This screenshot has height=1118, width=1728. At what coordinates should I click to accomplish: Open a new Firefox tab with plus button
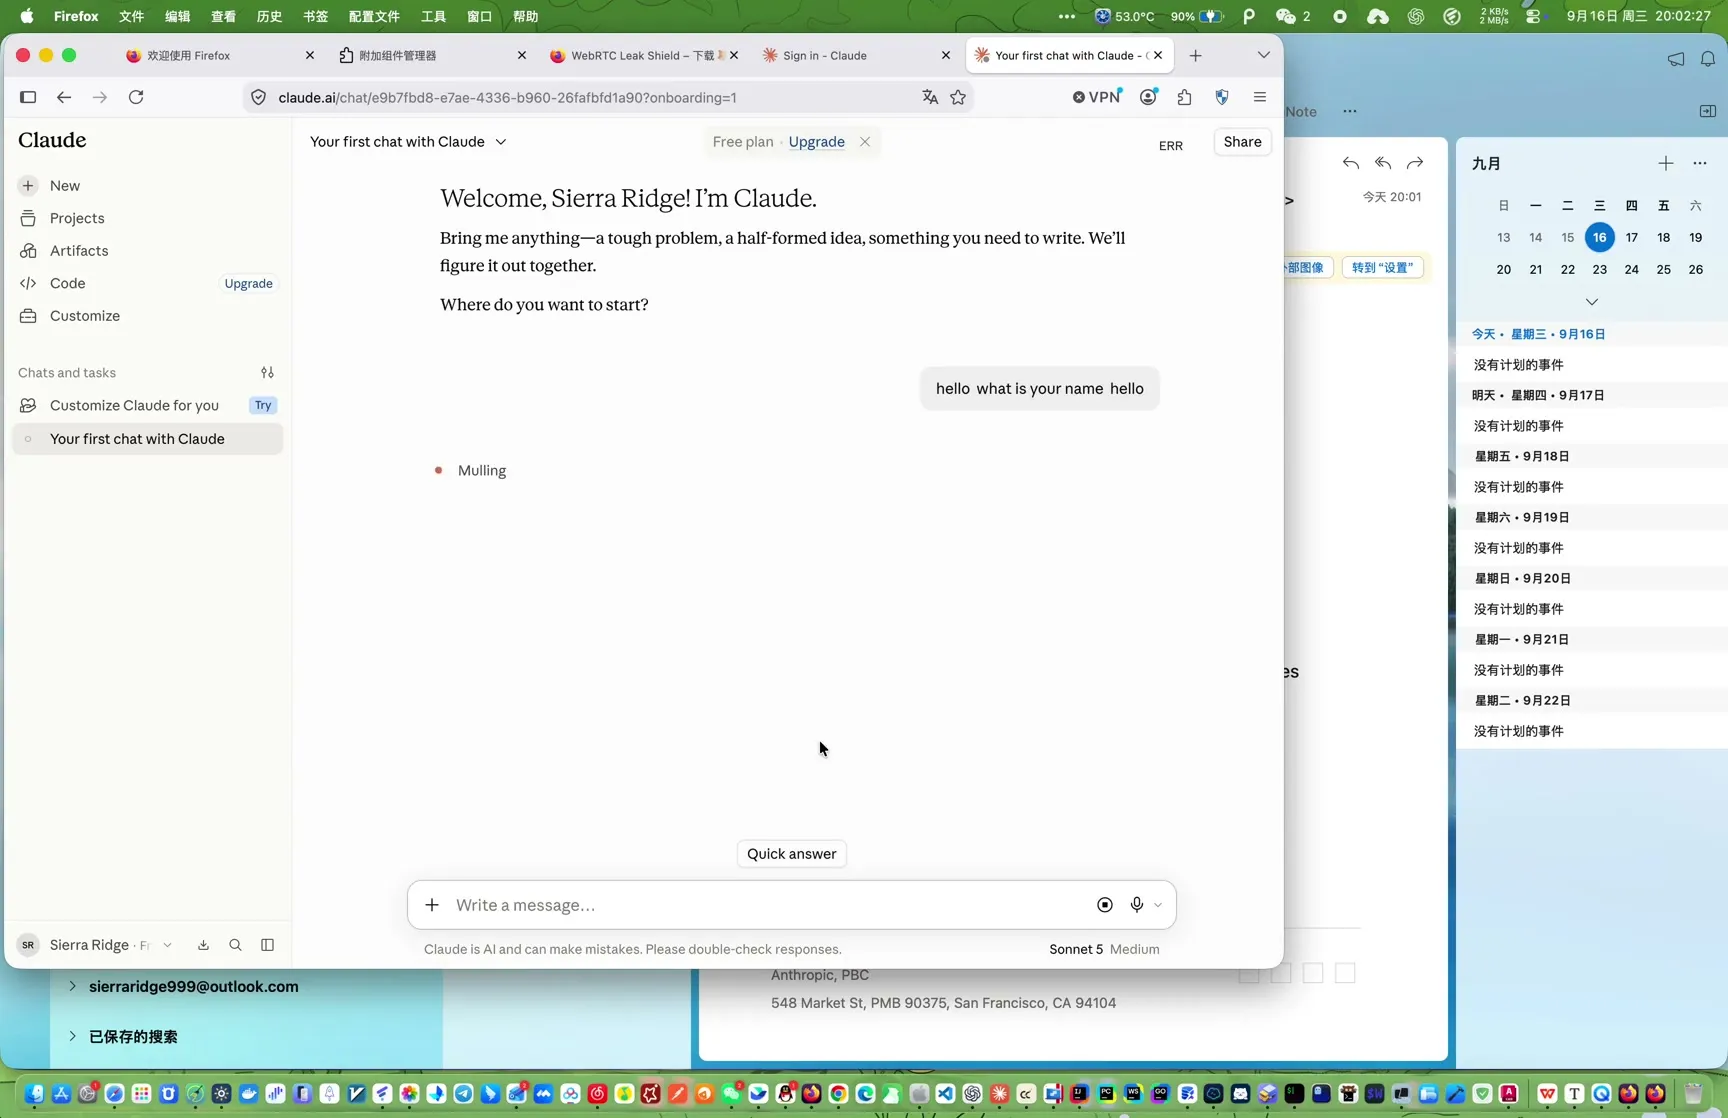(1196, 55)
